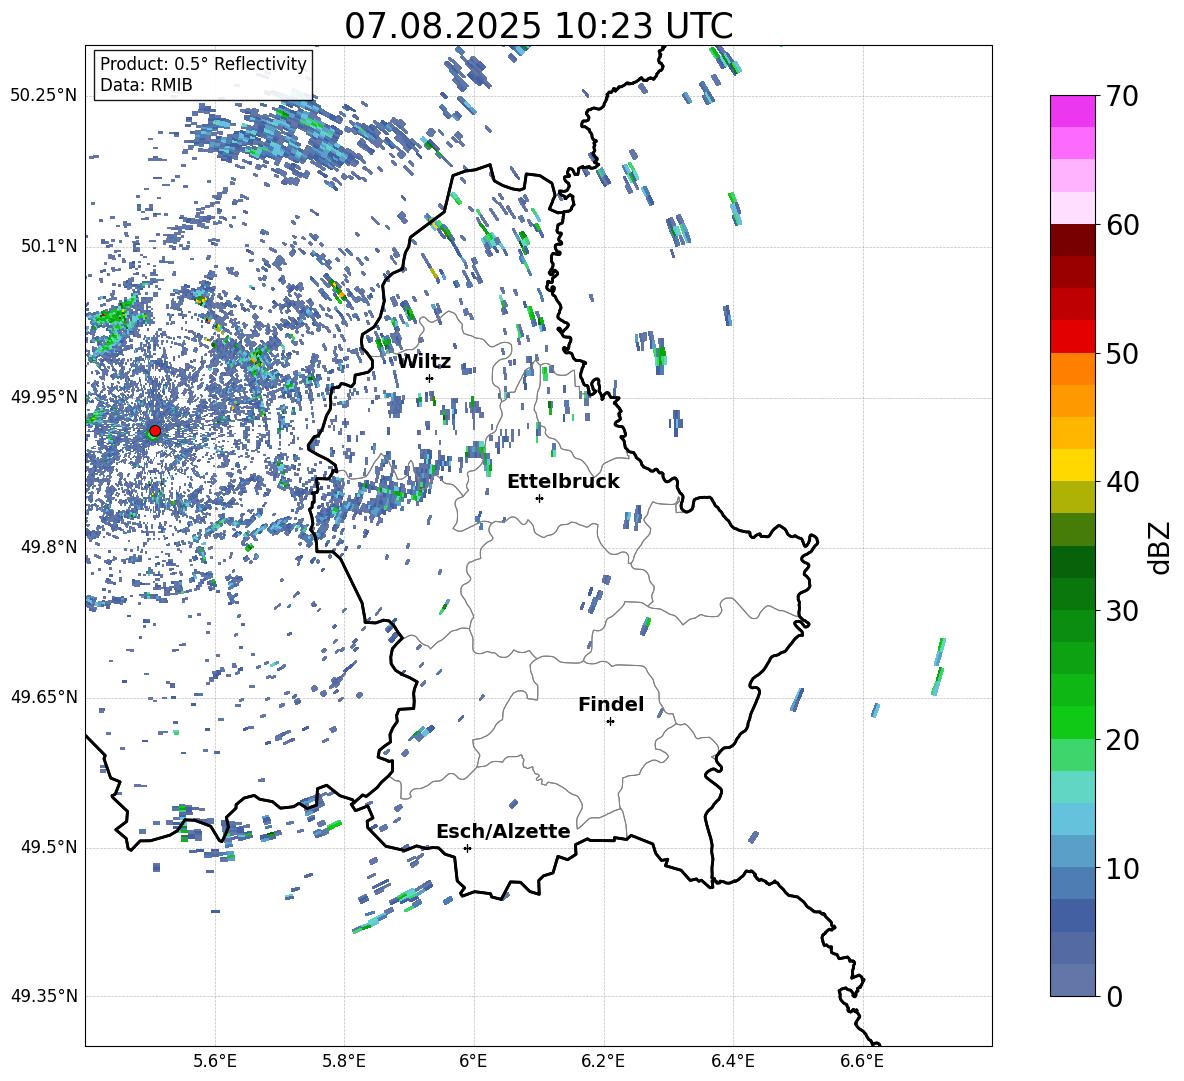Click the 60 colorbar tick label
This screenshot has width=1184, height=1081.
[1123, 225]
